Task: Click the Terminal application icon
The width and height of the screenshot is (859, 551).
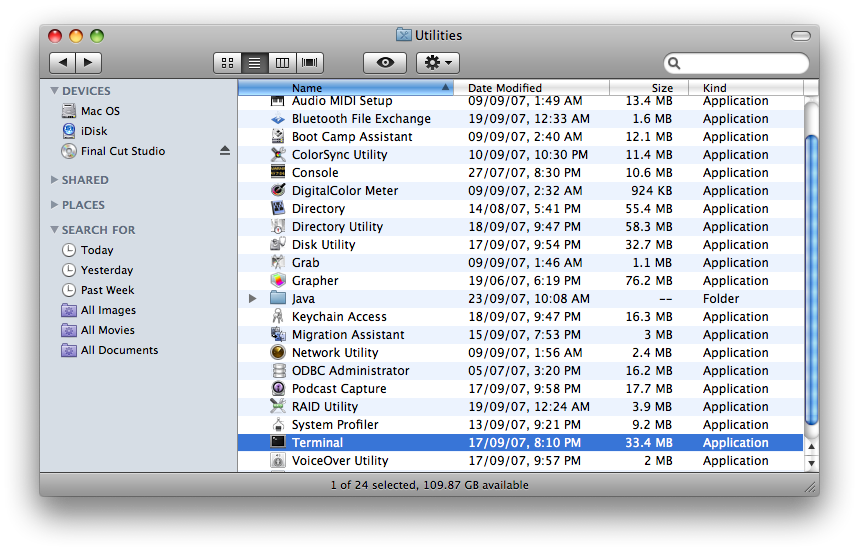Action: tap(278, 442)
